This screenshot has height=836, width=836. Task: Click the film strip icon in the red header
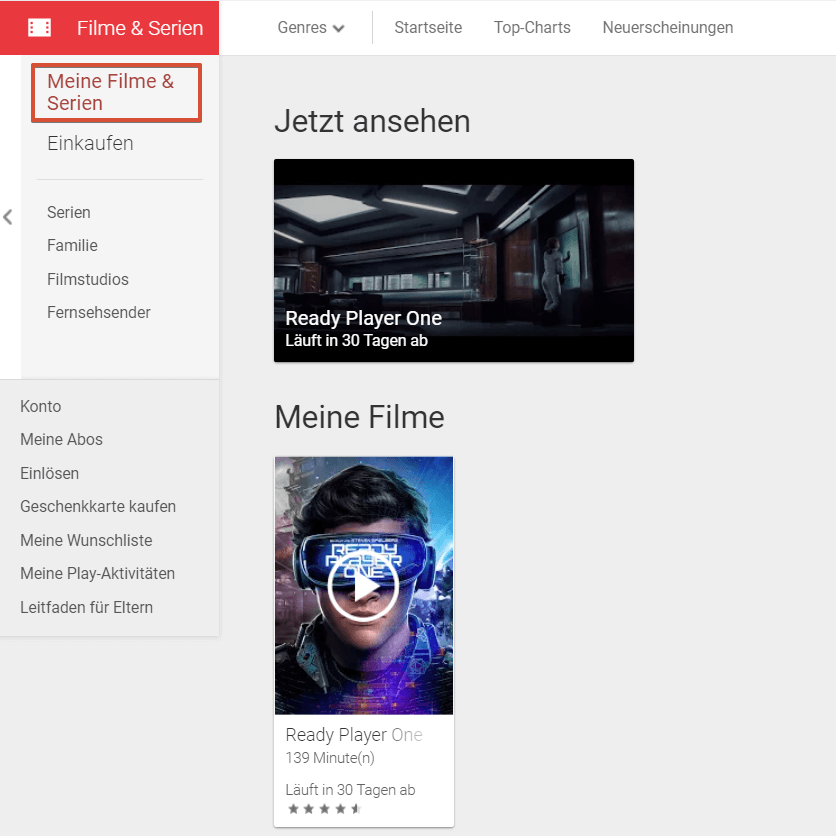39,28
